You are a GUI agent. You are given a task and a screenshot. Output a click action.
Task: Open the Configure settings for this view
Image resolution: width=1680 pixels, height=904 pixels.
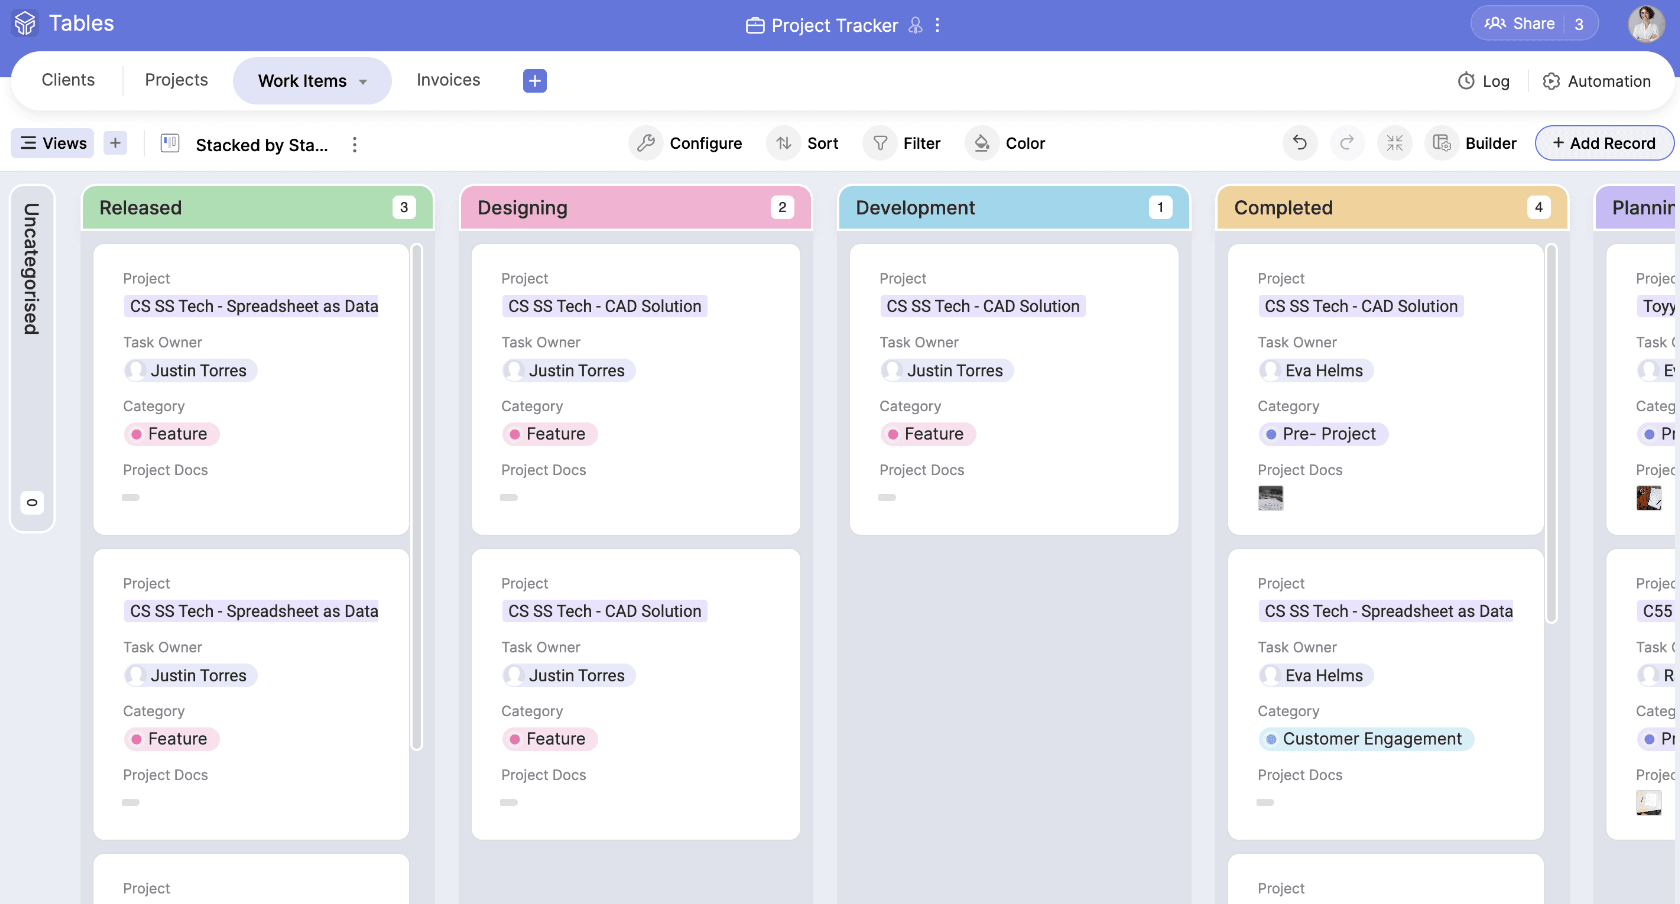[687, 143]
